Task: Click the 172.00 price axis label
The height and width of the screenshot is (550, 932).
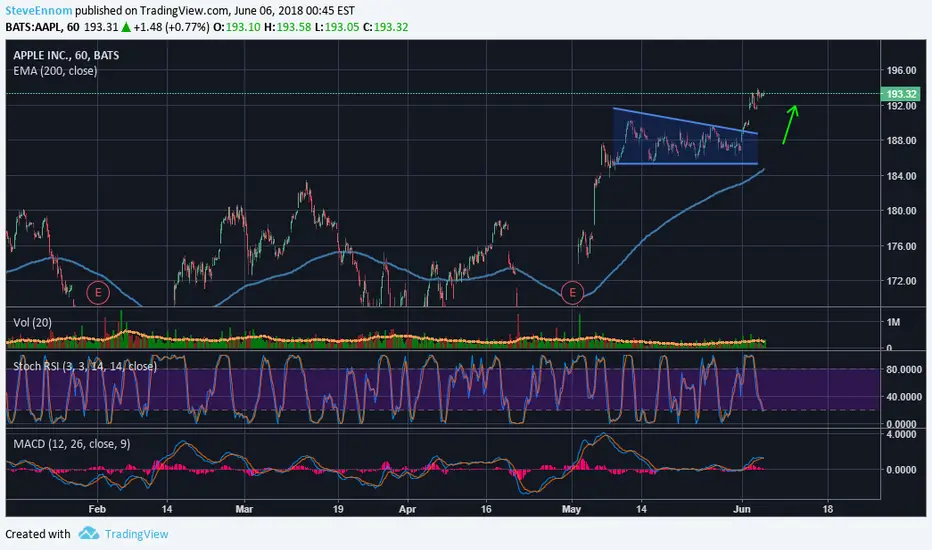Action: (901, 281)
